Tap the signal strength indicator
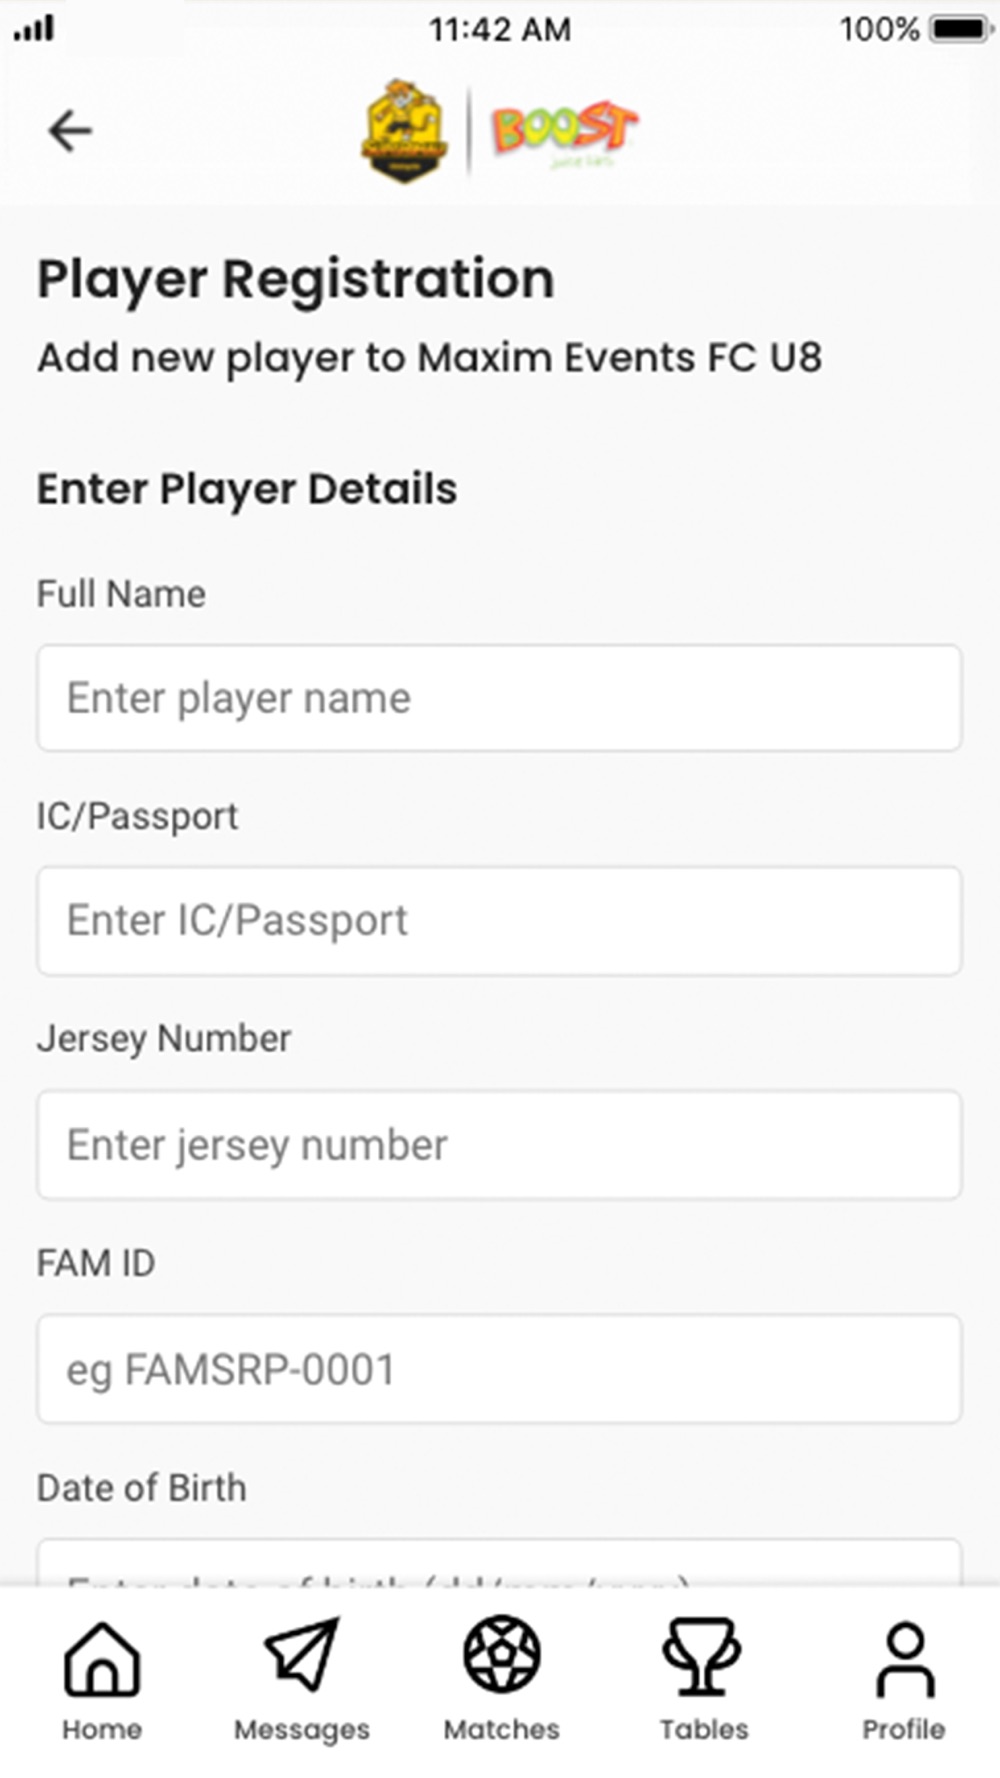Image resolution: width=1000 pixels, height=1778 pixels. 33,29
